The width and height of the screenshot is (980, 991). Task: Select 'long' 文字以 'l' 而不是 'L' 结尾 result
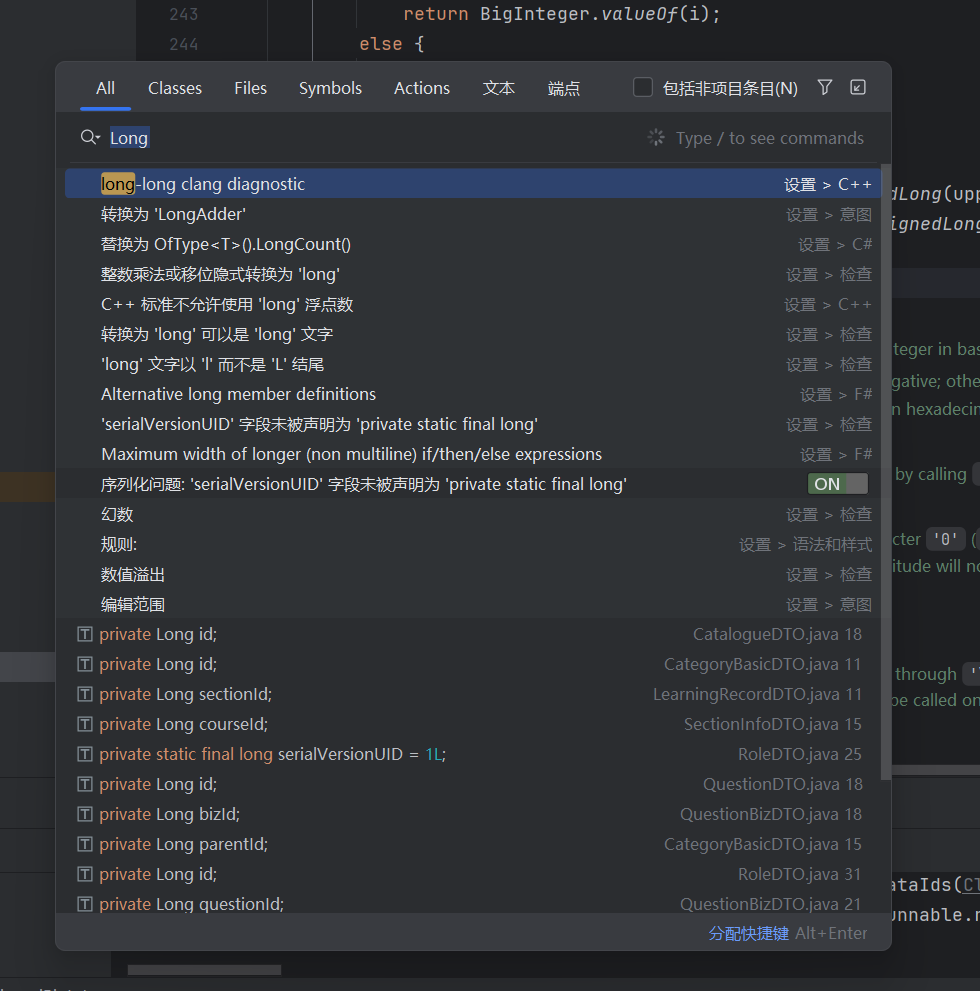pos(473,364)
